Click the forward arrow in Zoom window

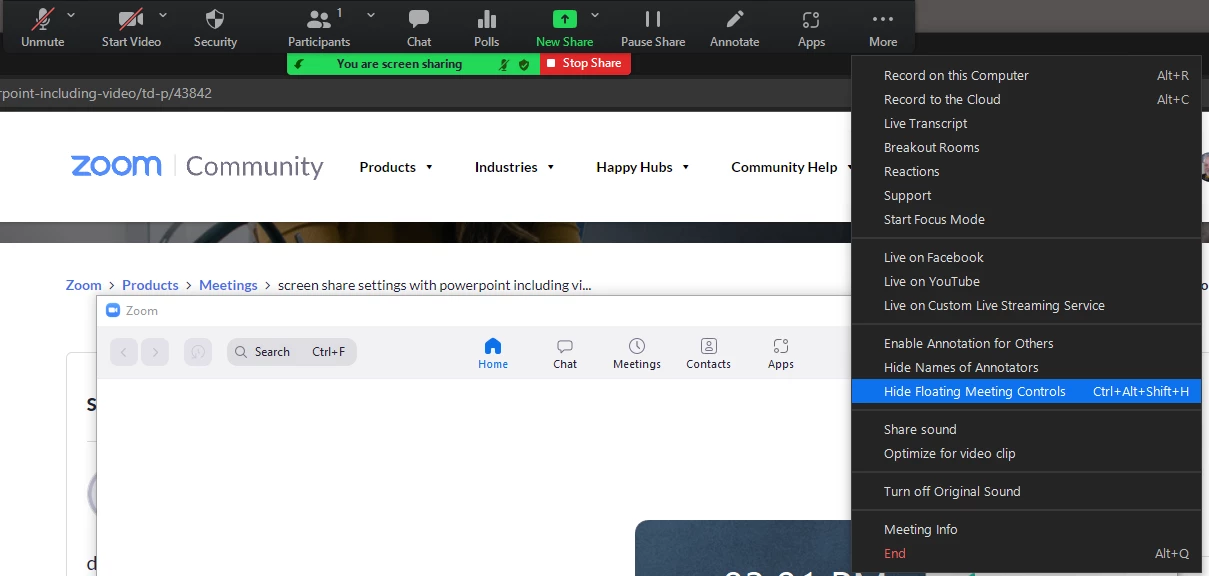[x=155, y=352]
